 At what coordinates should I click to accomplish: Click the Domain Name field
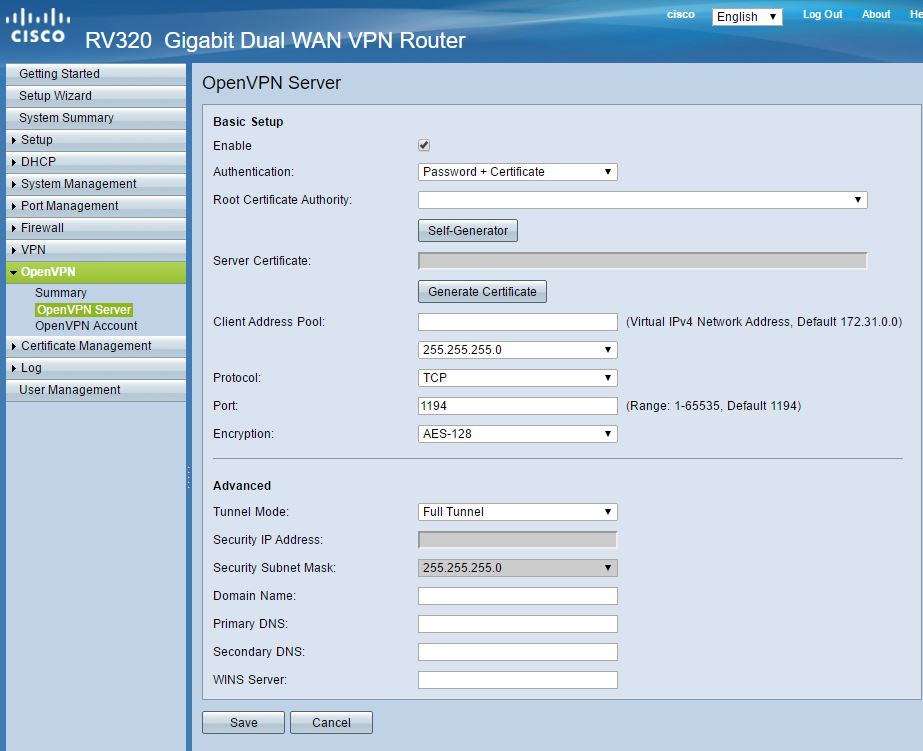517,596
